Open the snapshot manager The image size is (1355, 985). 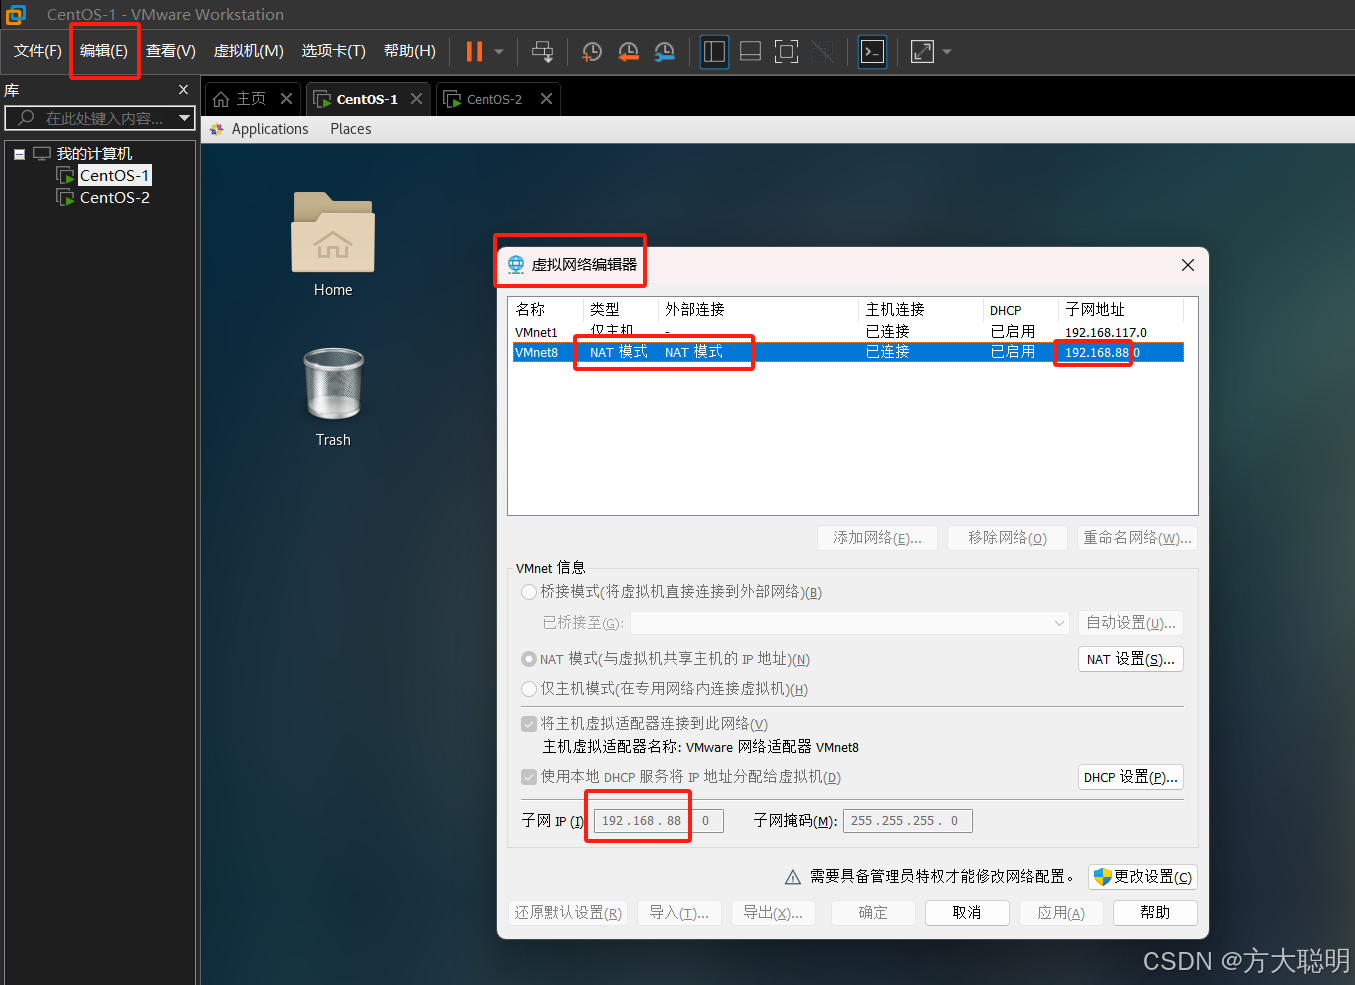click(665, 51)
